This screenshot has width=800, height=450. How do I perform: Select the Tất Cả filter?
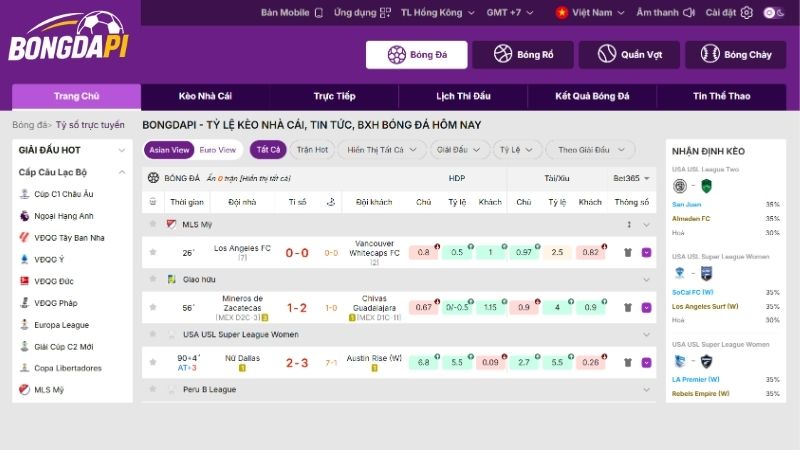click(x=268, y=149)
